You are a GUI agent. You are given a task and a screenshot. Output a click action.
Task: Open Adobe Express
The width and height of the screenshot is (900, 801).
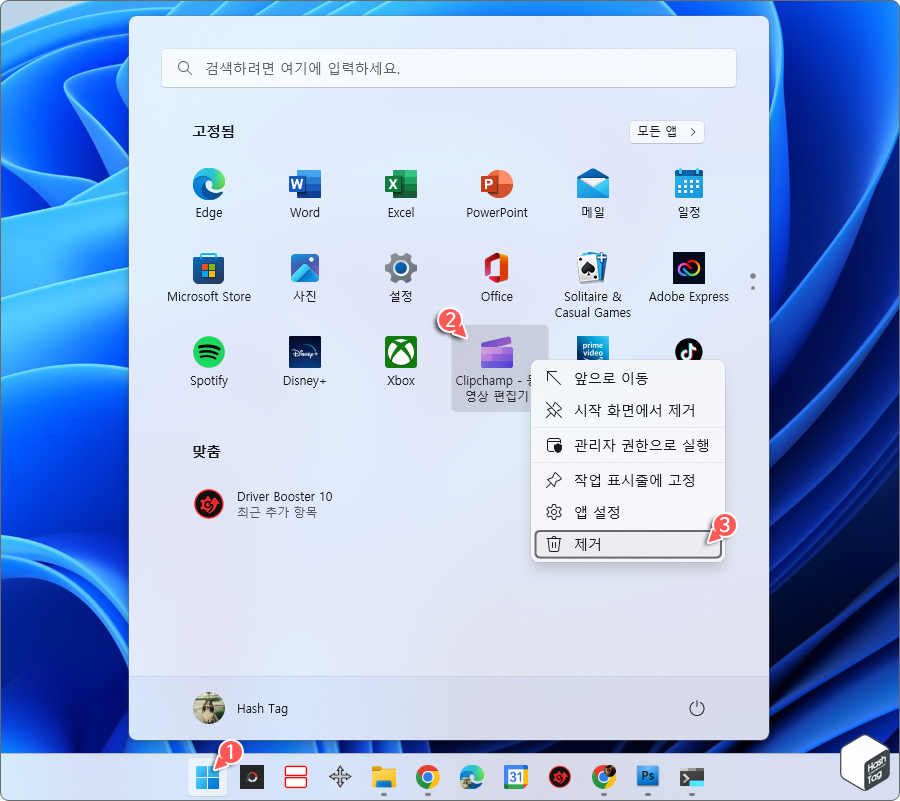click(688, 268)
